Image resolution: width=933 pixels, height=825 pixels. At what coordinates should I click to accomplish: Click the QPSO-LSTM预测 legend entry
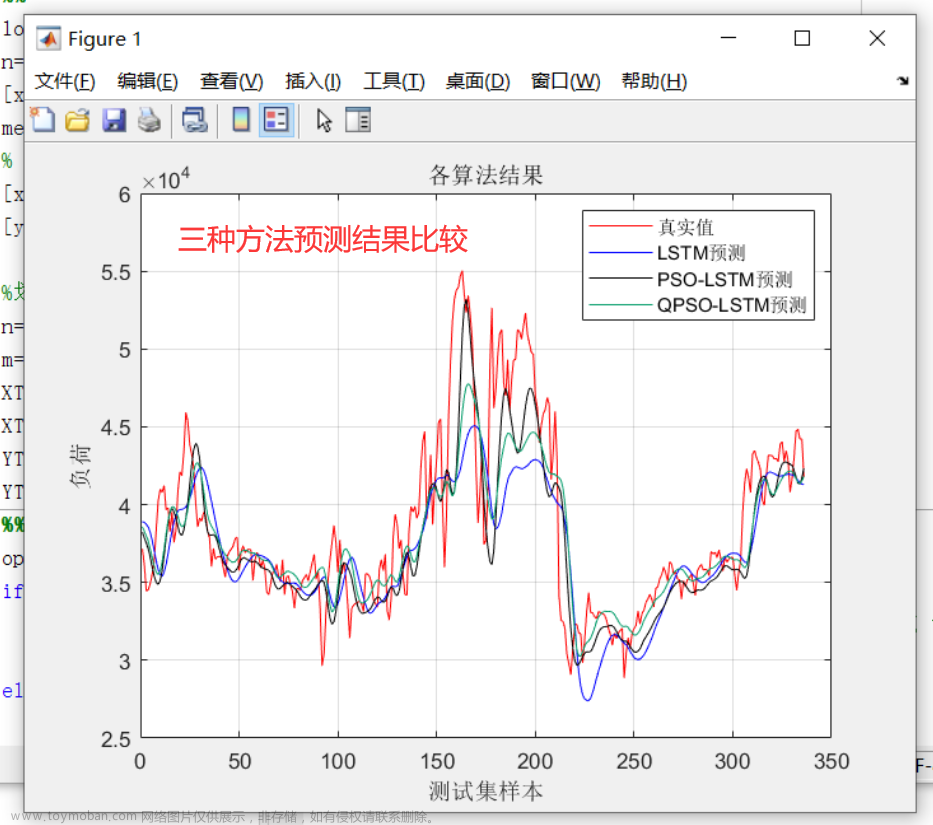coord(731,305)
